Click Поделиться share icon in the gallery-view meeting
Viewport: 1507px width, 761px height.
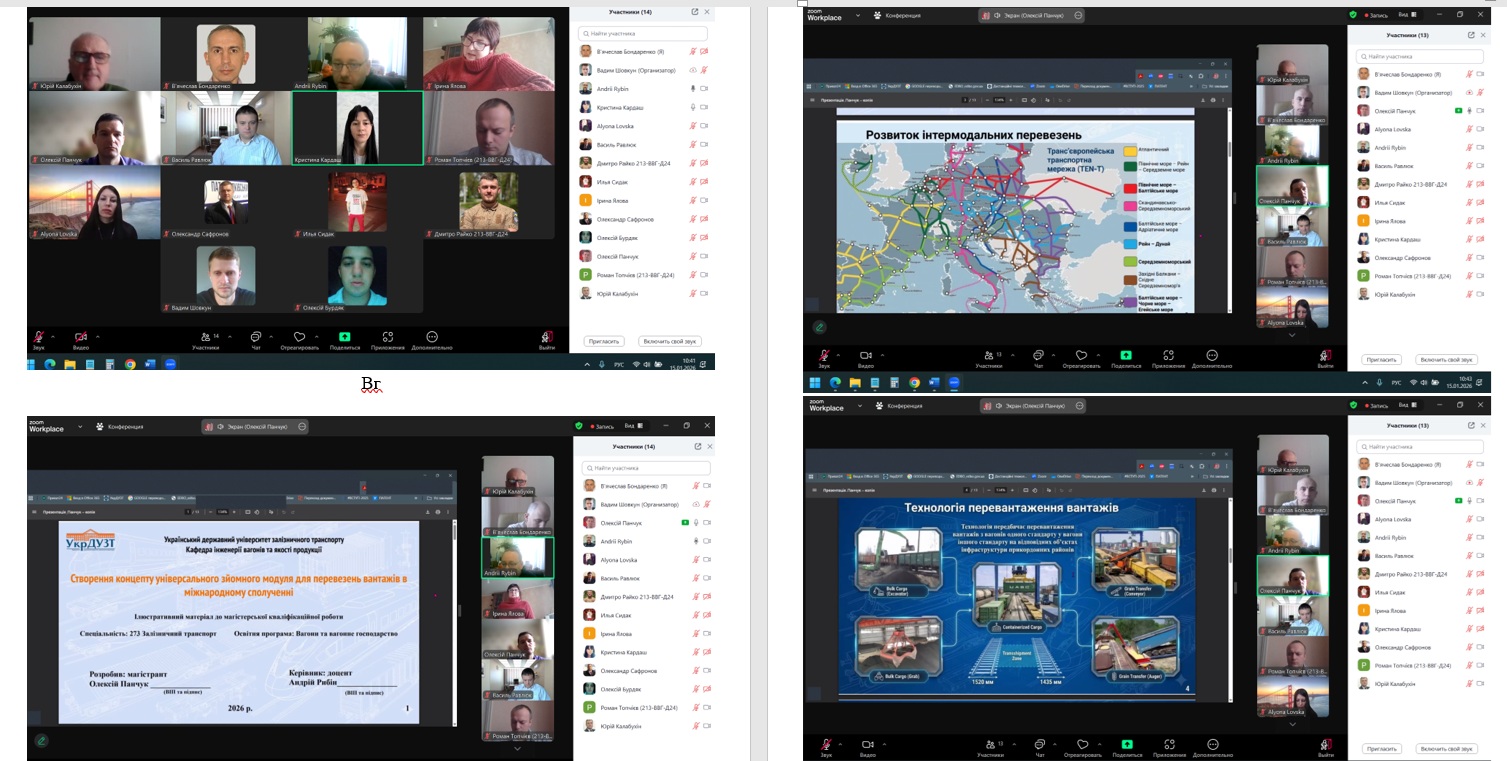point(344,337)
